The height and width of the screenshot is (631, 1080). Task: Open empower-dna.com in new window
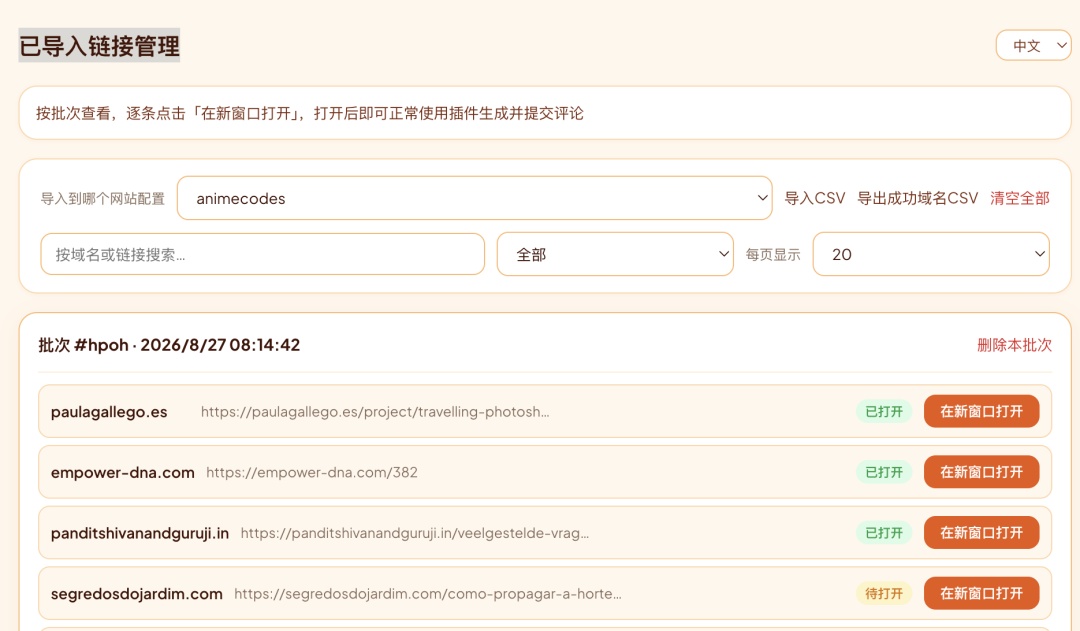(x=982, y=472)
